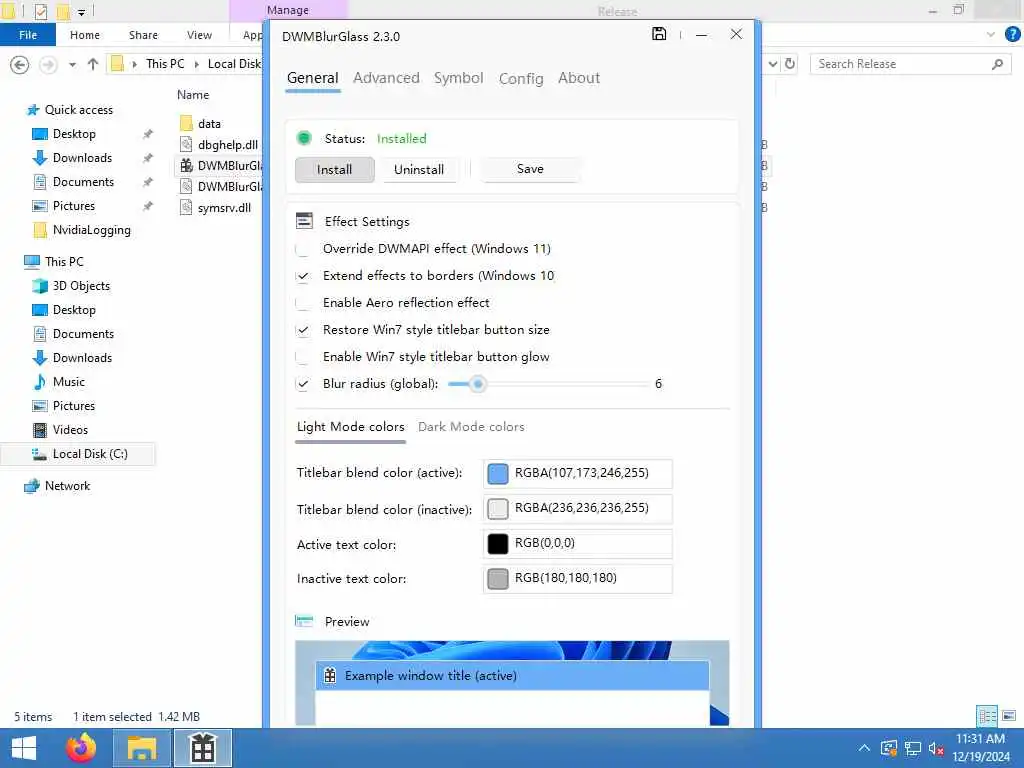Click the example window preview thumbnail

[x=512, y=683]
